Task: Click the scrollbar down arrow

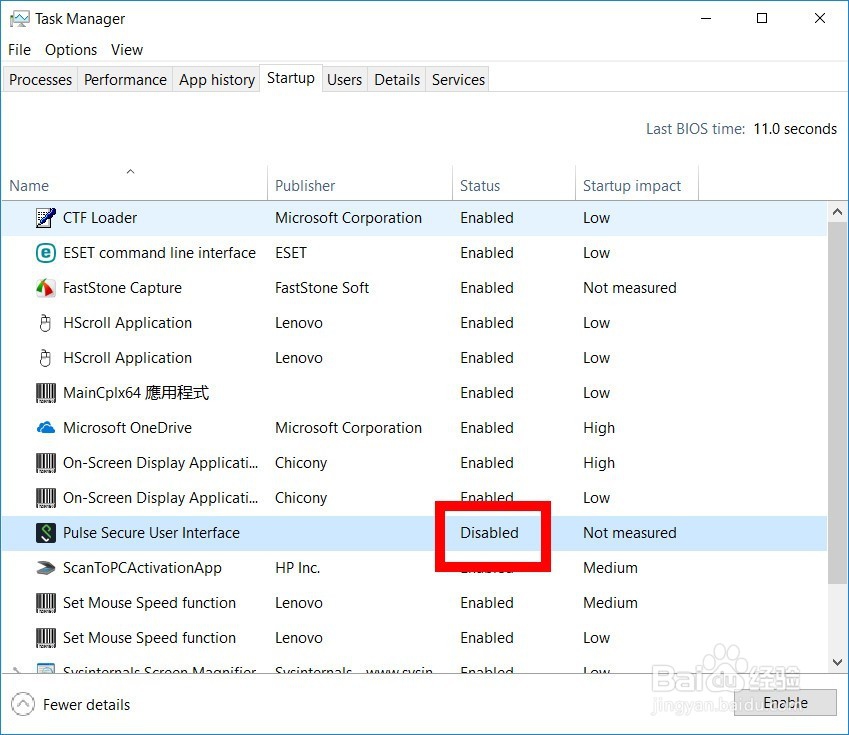Action: pos(837,662)
